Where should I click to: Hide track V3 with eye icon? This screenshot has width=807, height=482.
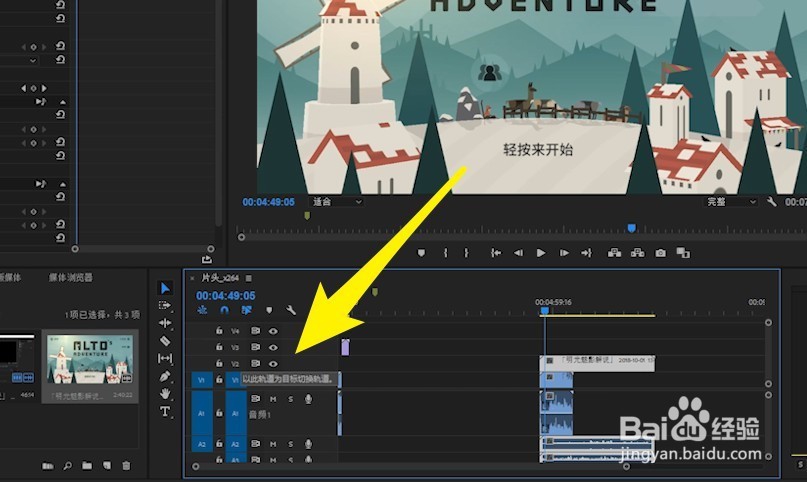(x=273, y=347)
